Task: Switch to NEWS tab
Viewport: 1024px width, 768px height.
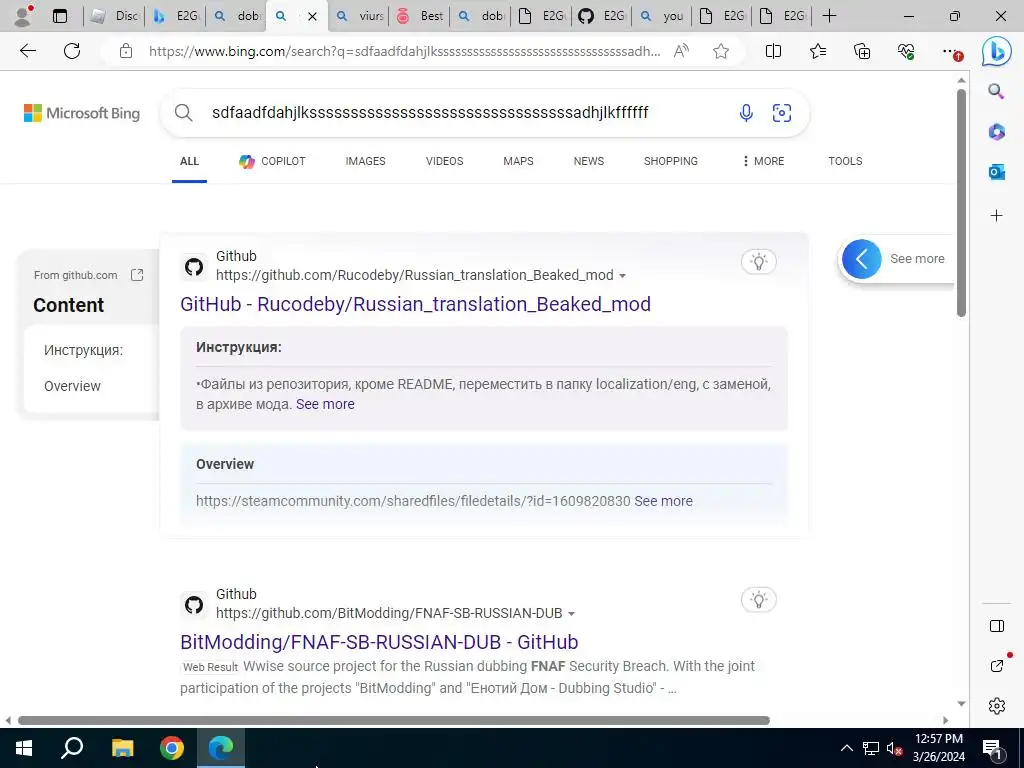Action: tap(588, 161)
